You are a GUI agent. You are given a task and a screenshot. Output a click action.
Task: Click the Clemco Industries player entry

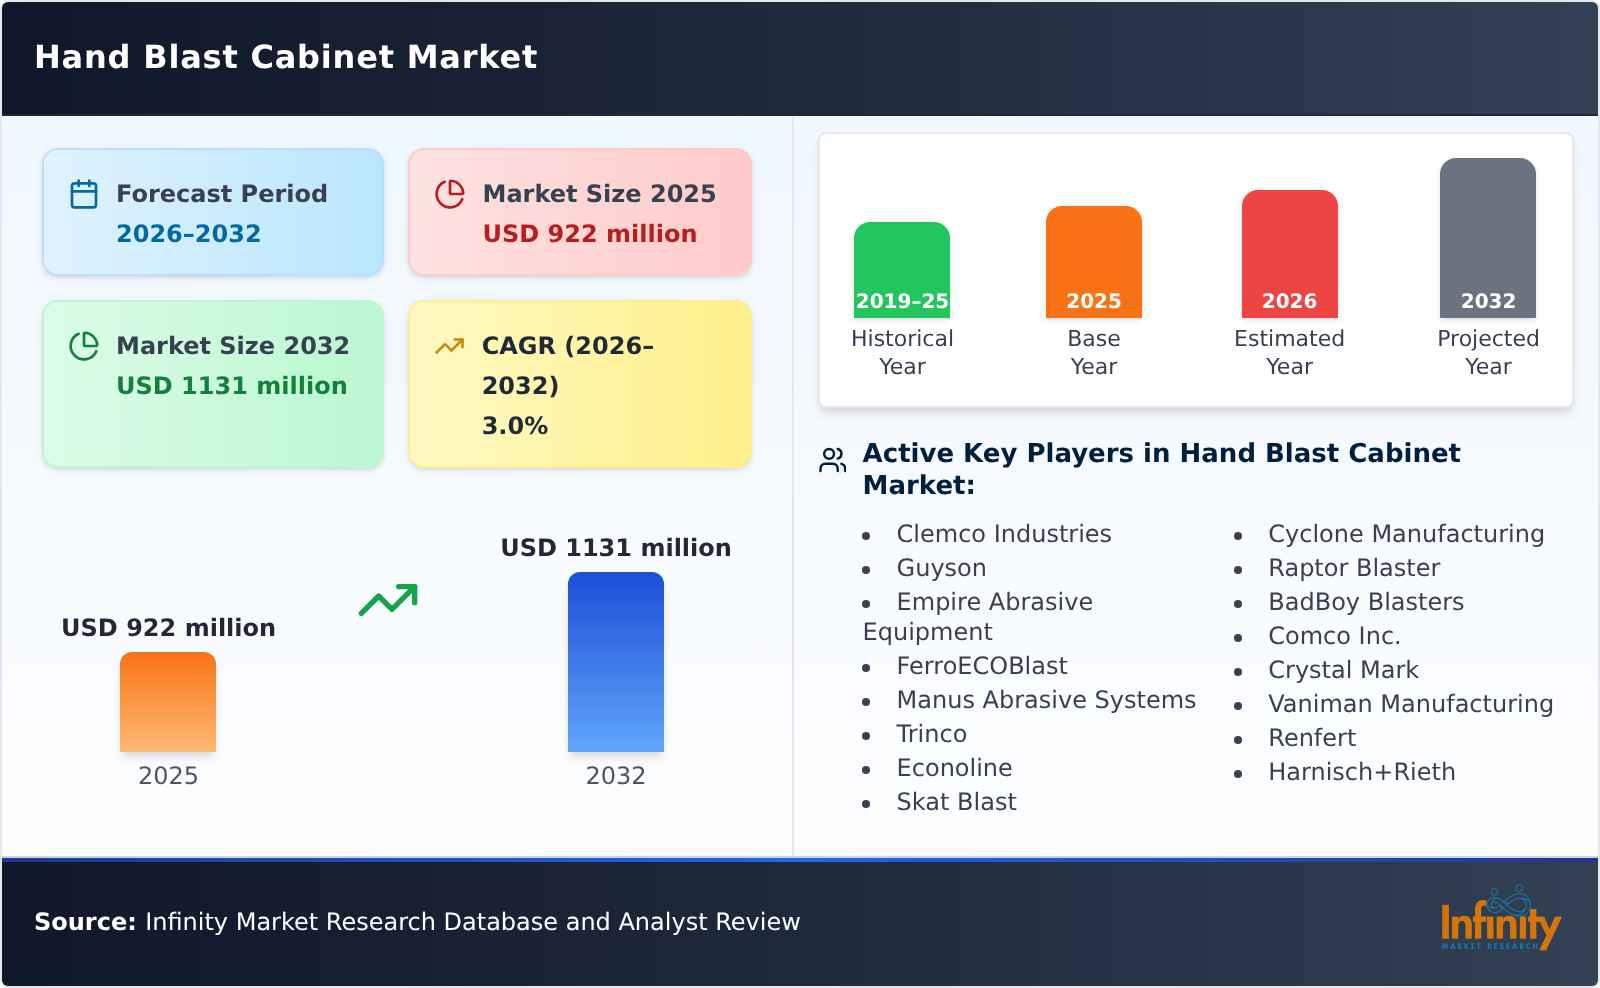point(1003,533)
